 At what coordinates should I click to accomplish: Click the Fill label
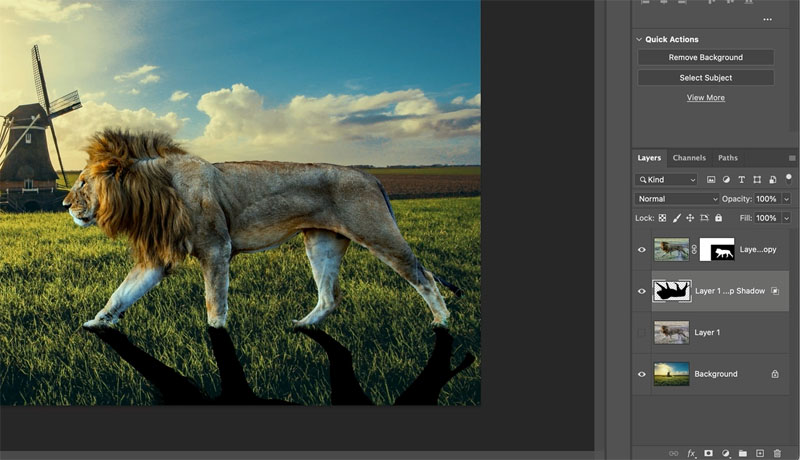(x=745, y=218)
